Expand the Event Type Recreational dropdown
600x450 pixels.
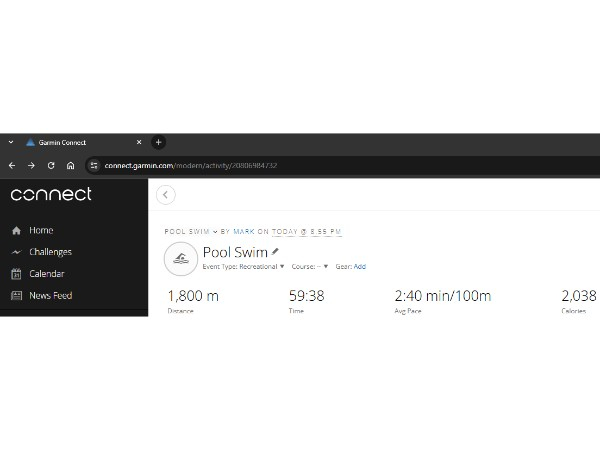click(243, 267)
